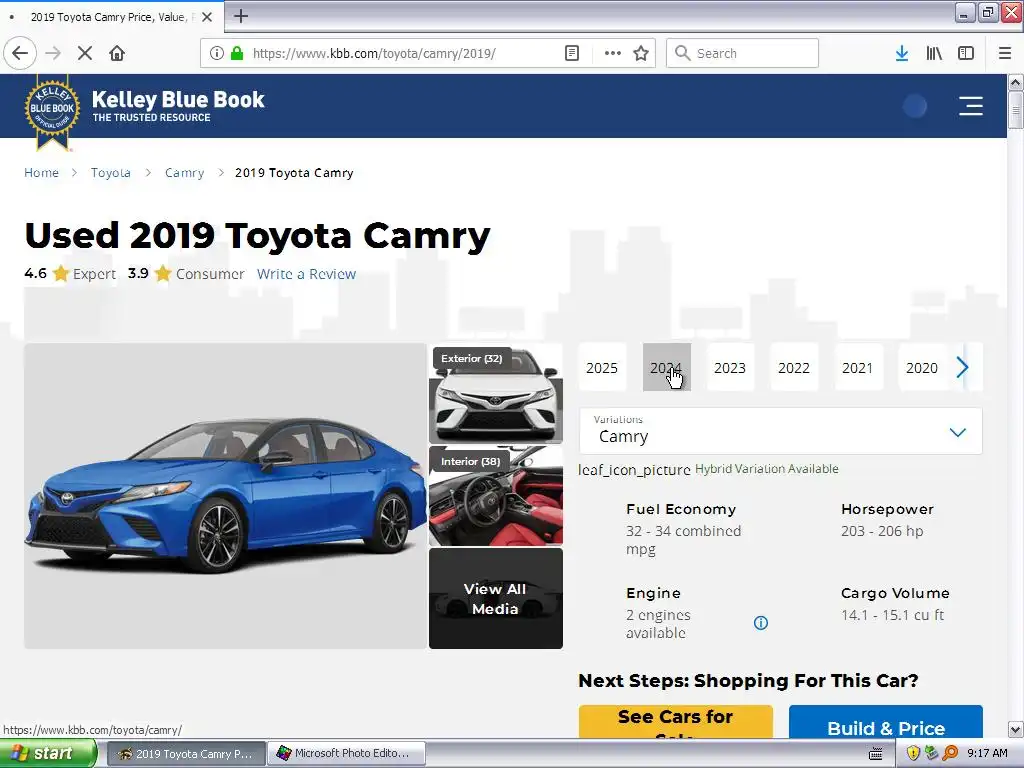Click the 32 - 34 combined mpg text
1024x768 pixels.
[683, 539]
